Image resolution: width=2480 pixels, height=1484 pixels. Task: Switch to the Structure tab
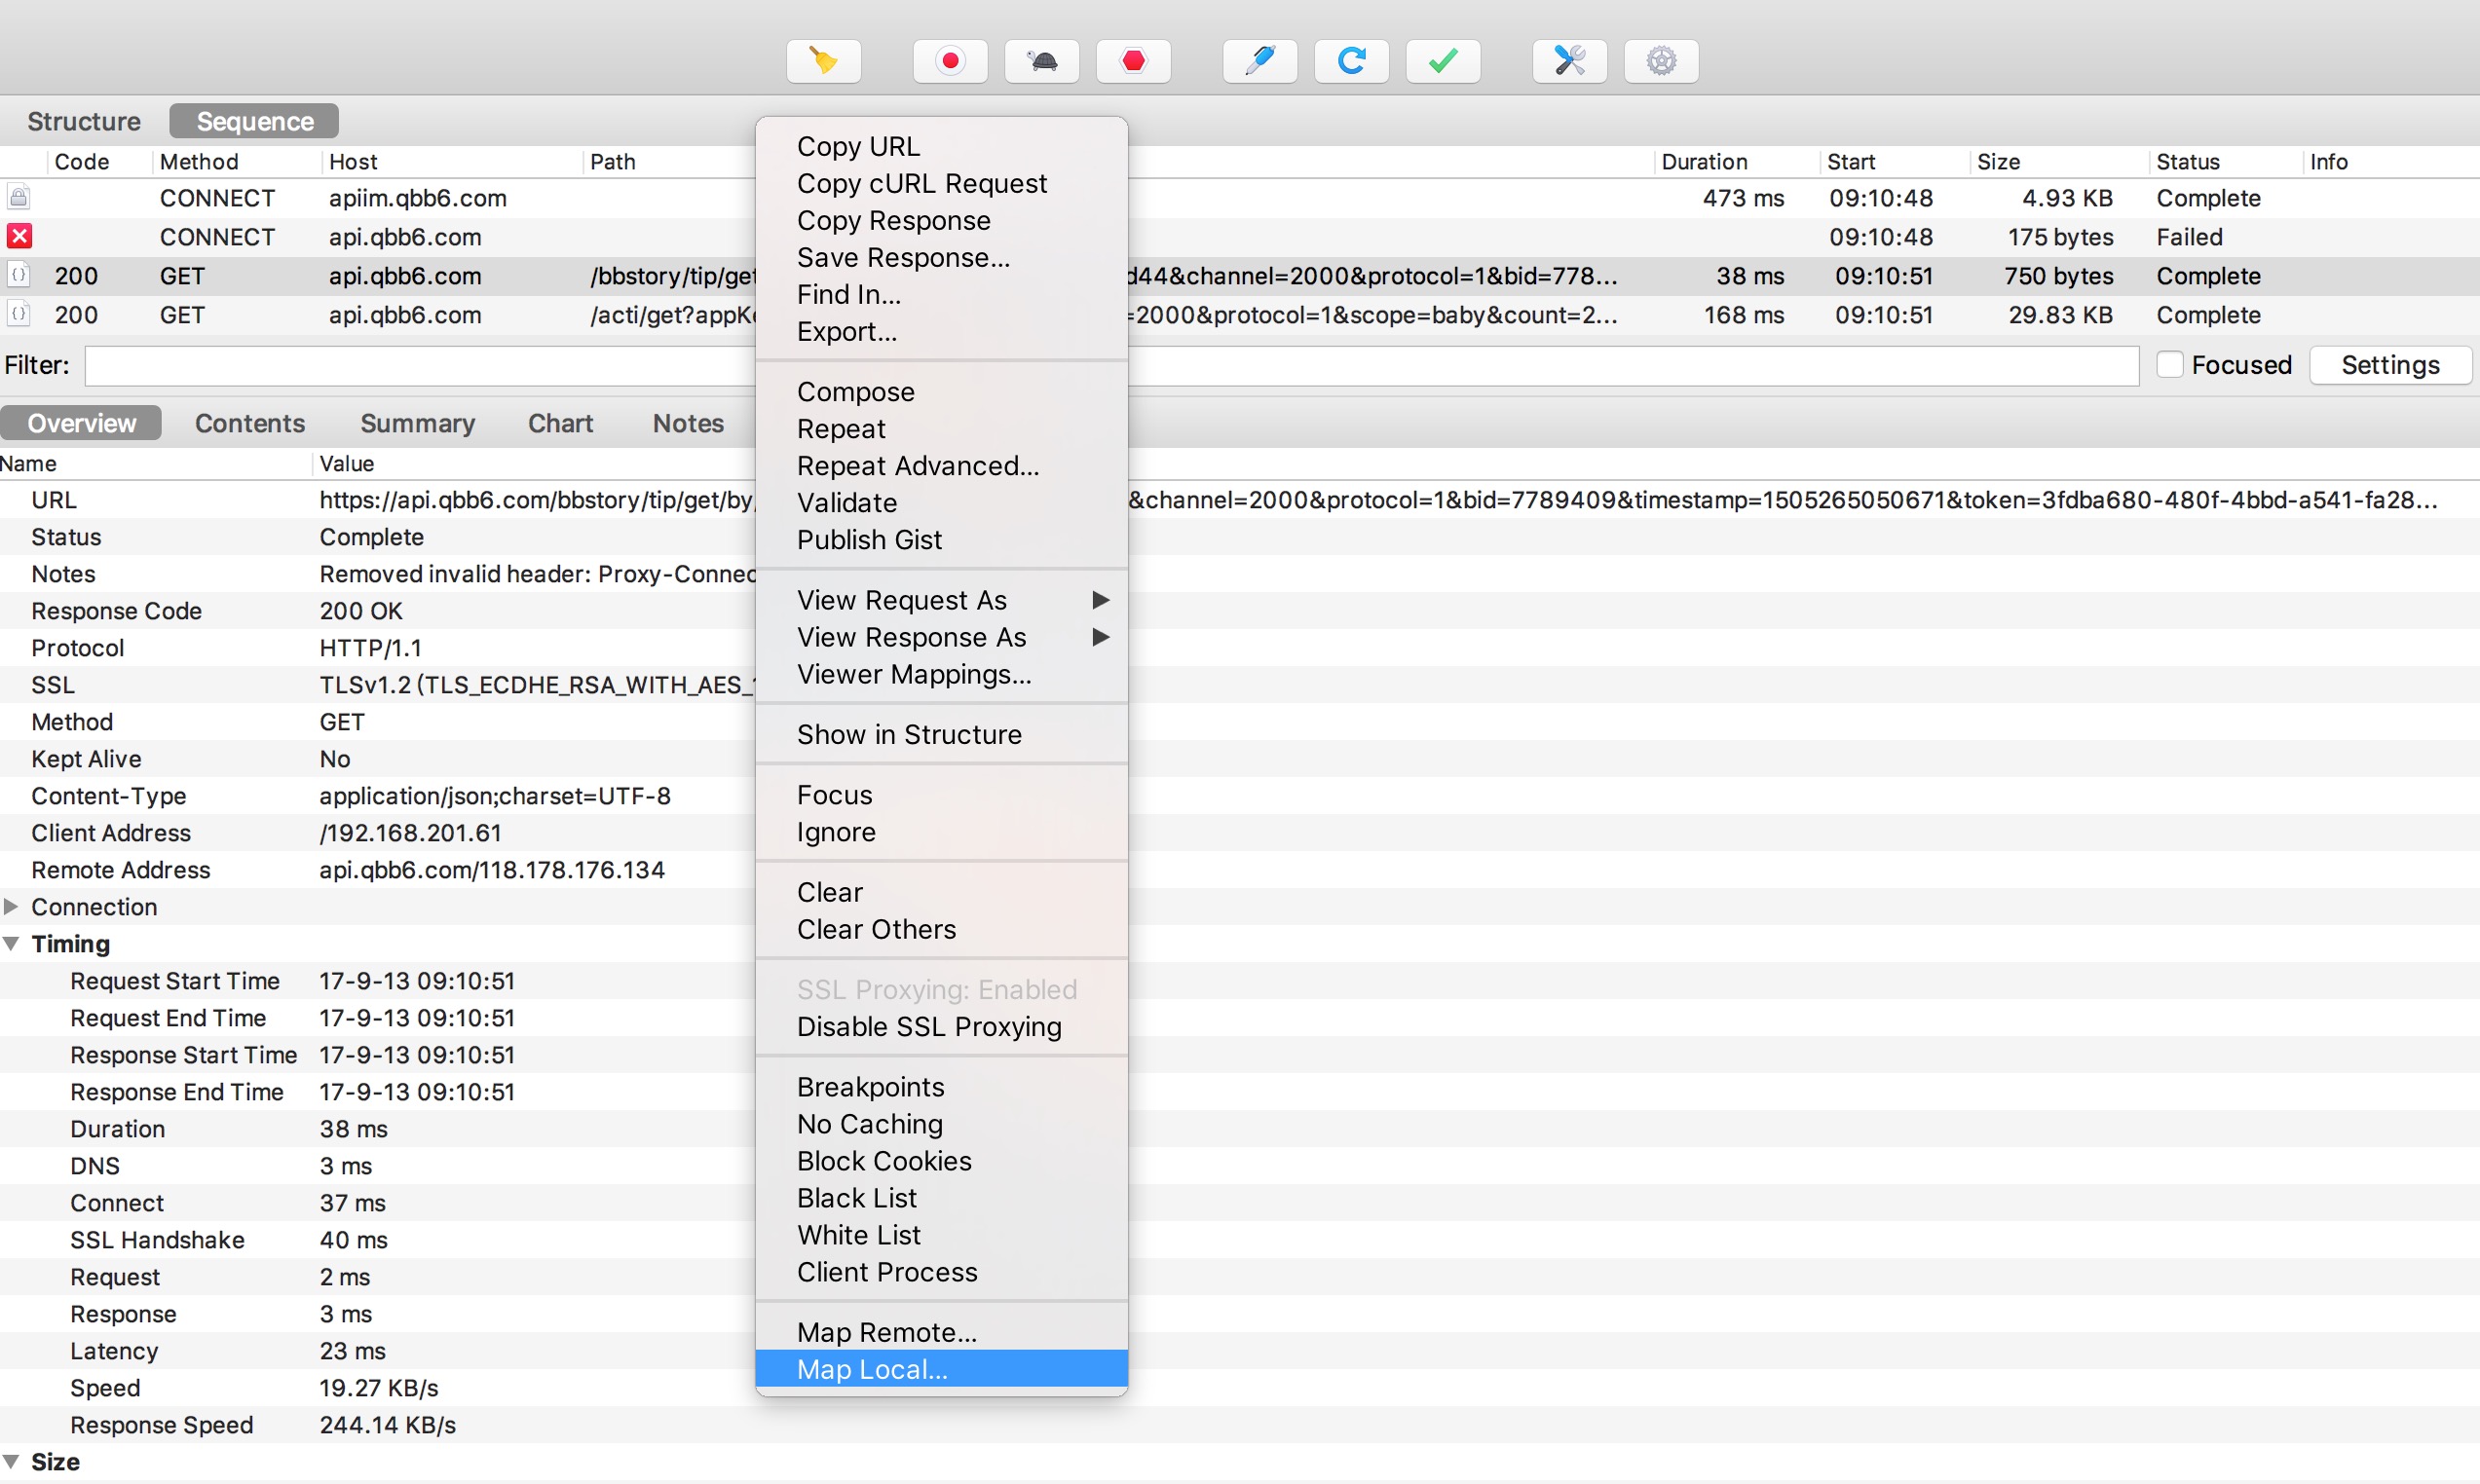pos(84,121)
